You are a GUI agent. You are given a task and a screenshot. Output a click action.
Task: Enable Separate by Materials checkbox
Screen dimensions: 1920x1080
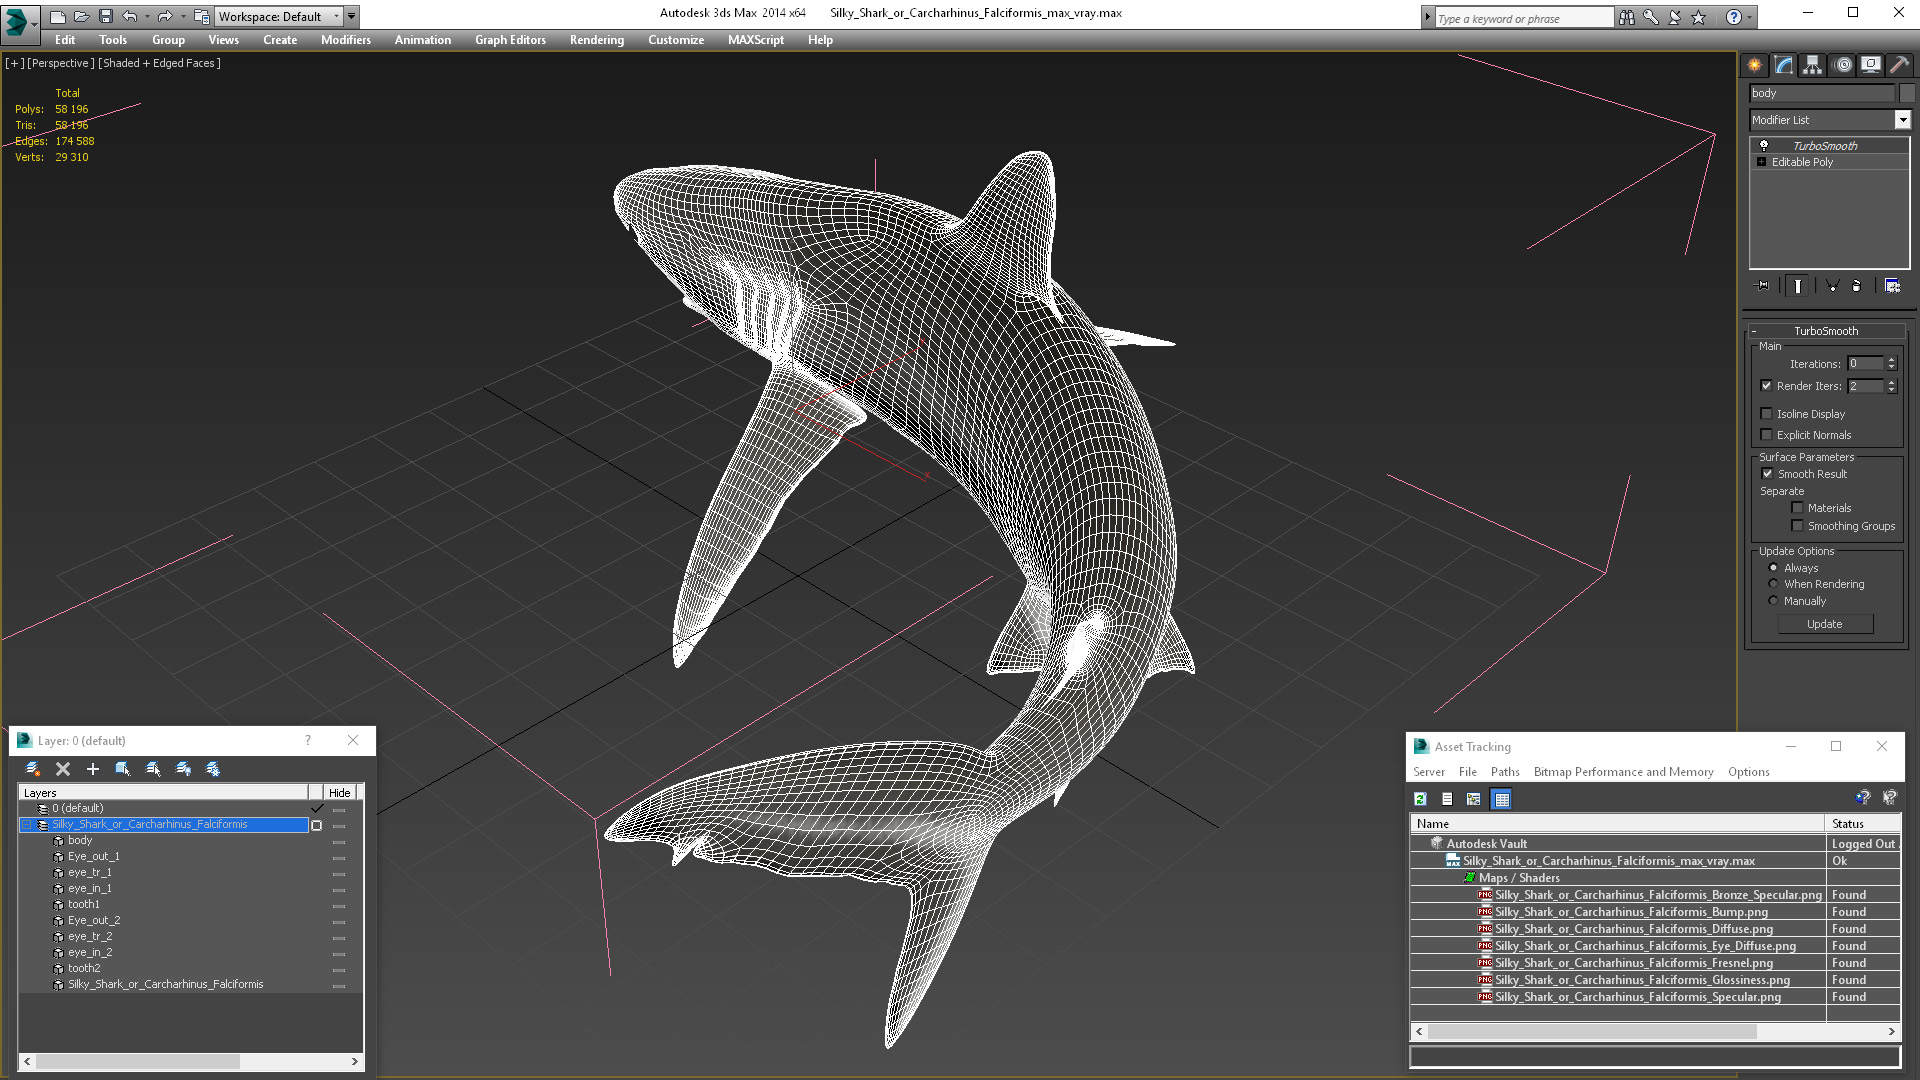point(1797,508)
